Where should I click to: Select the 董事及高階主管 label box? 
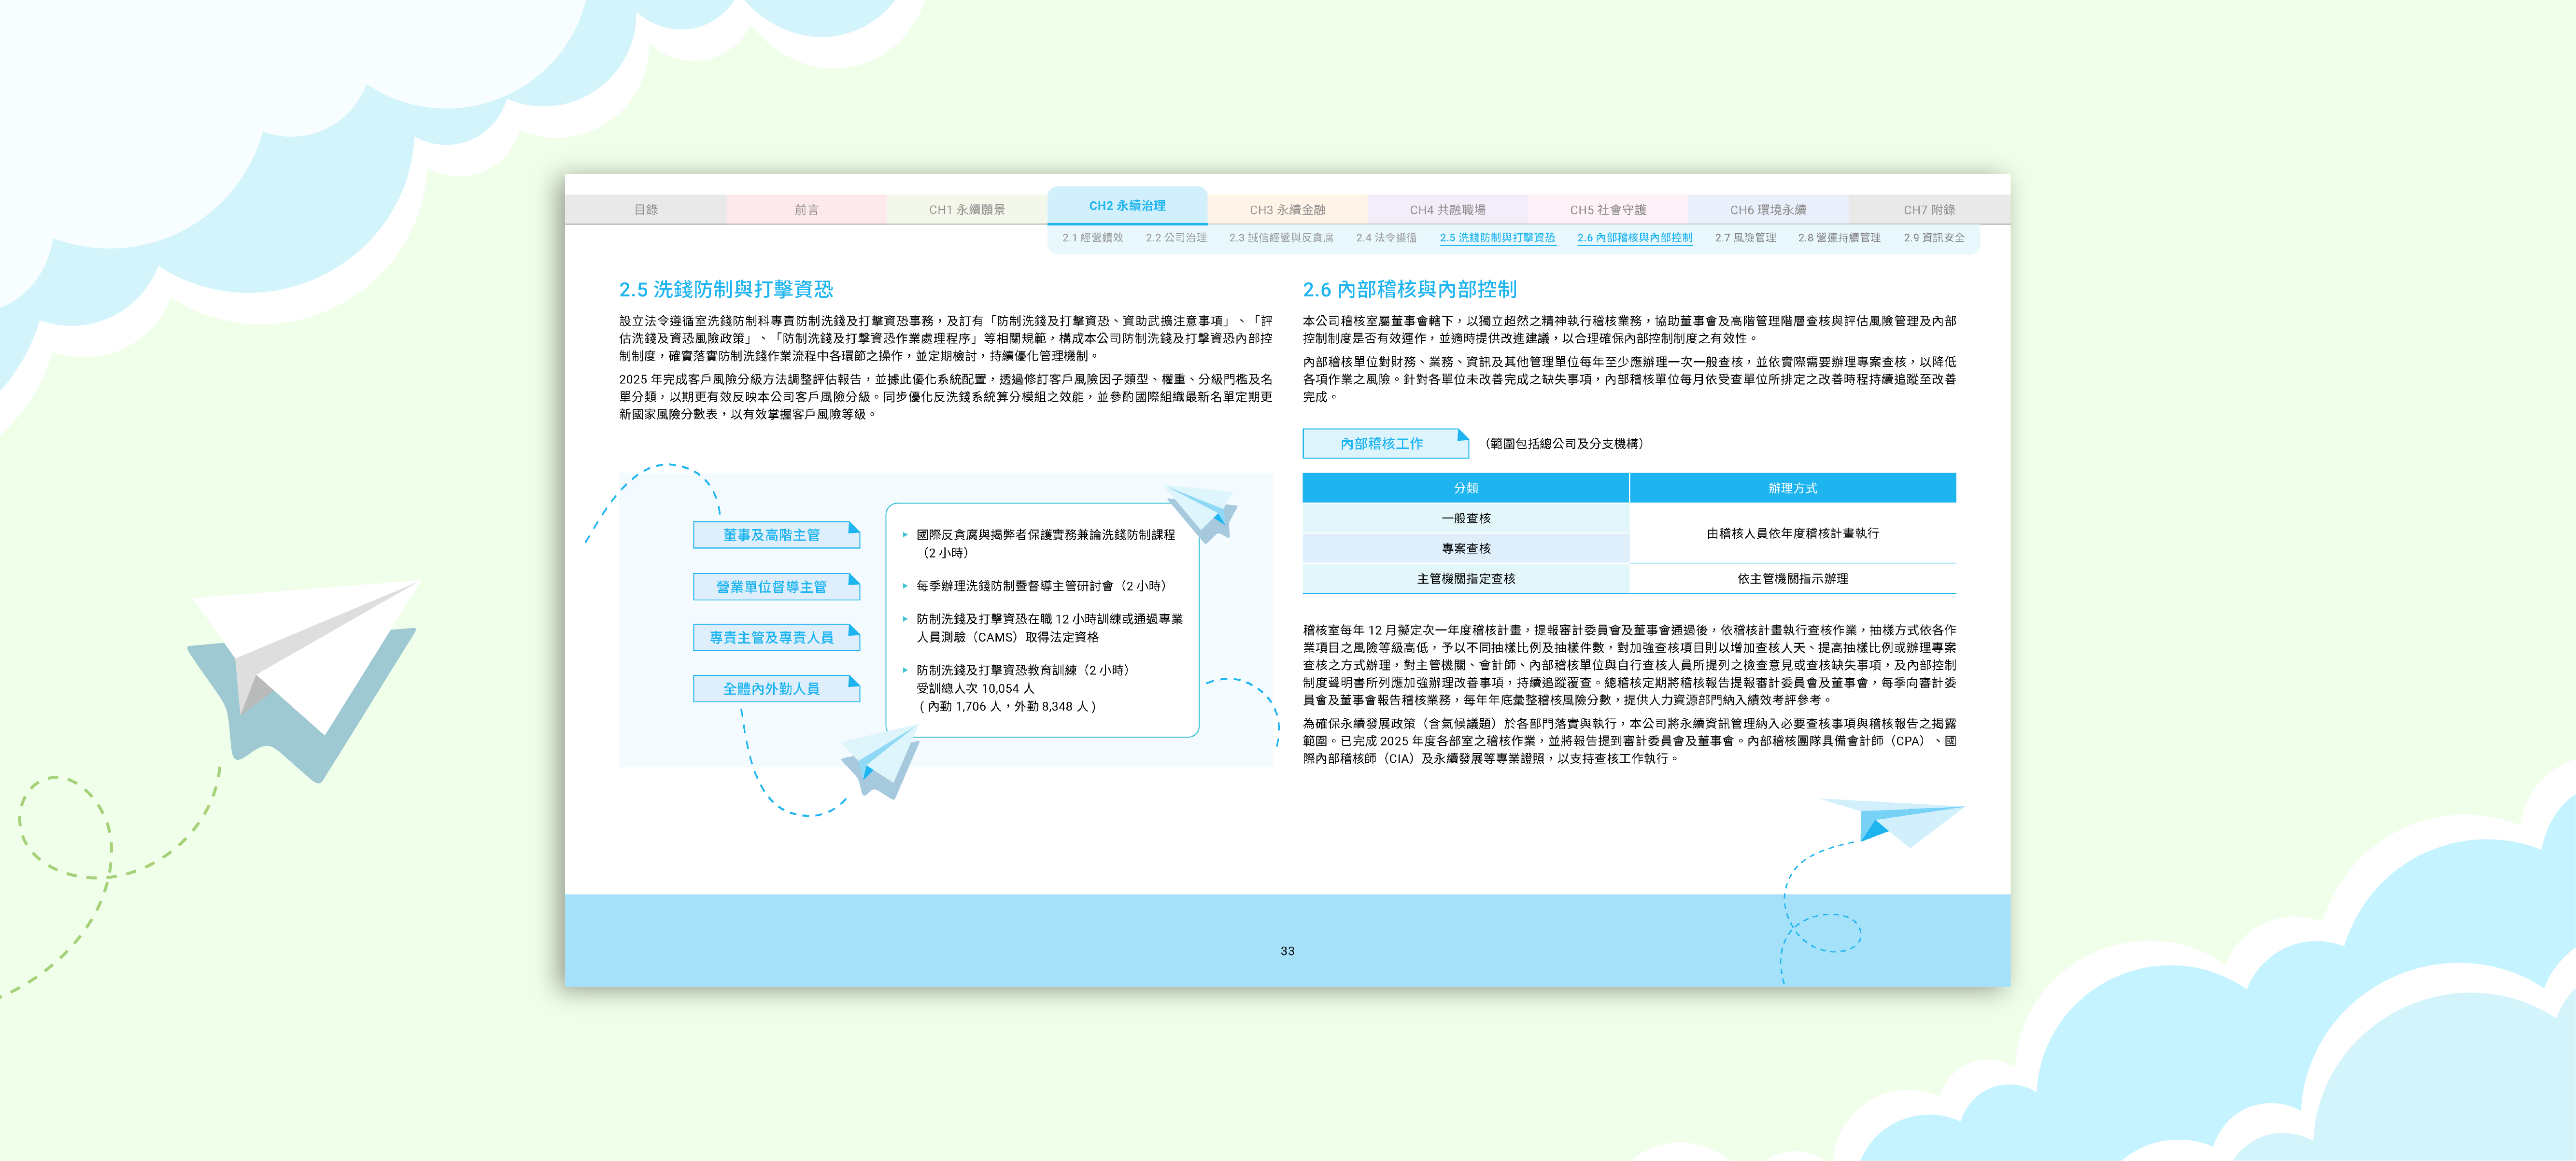point(776,535)
